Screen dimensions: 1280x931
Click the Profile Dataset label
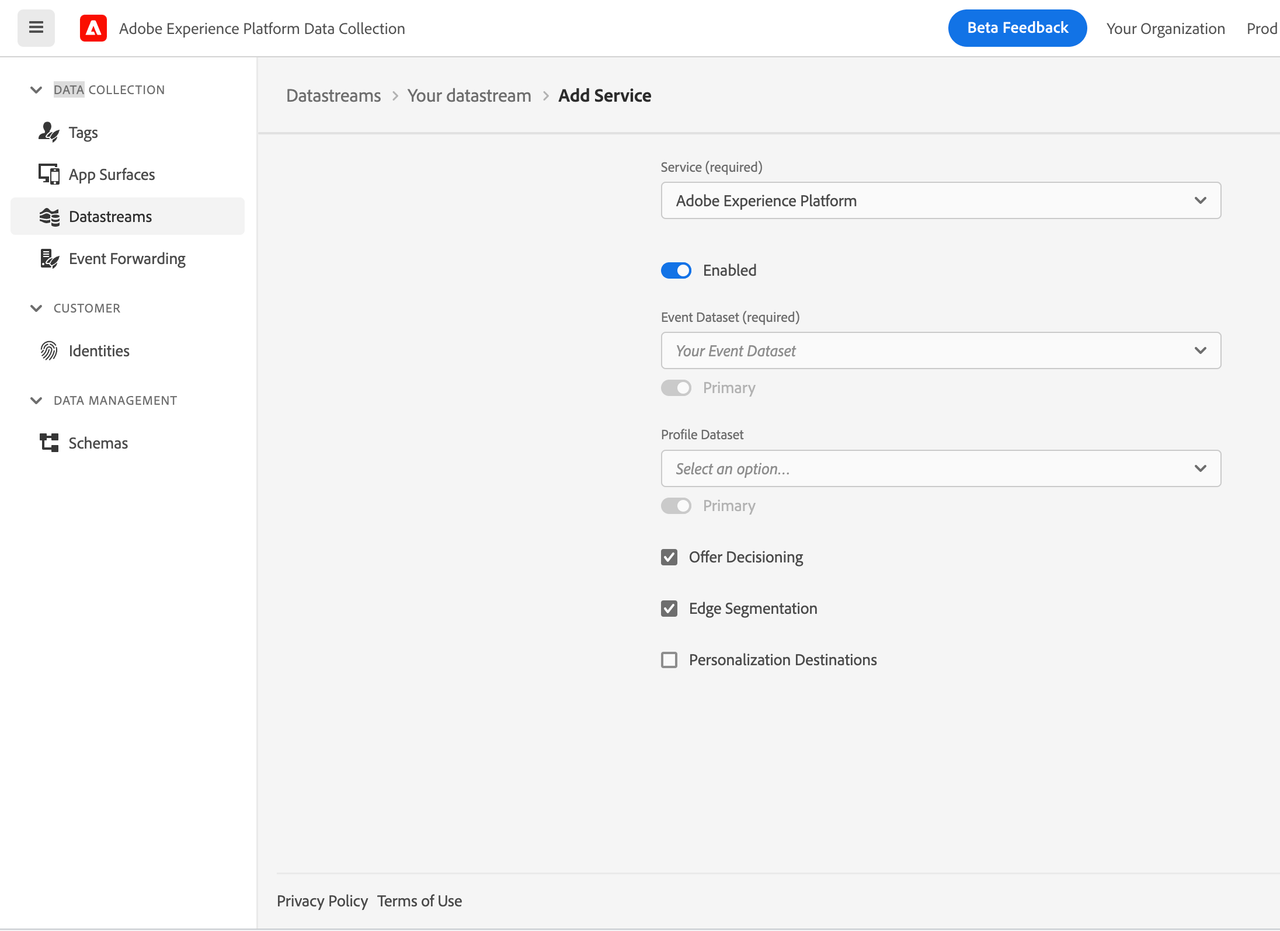click(702, 435)
